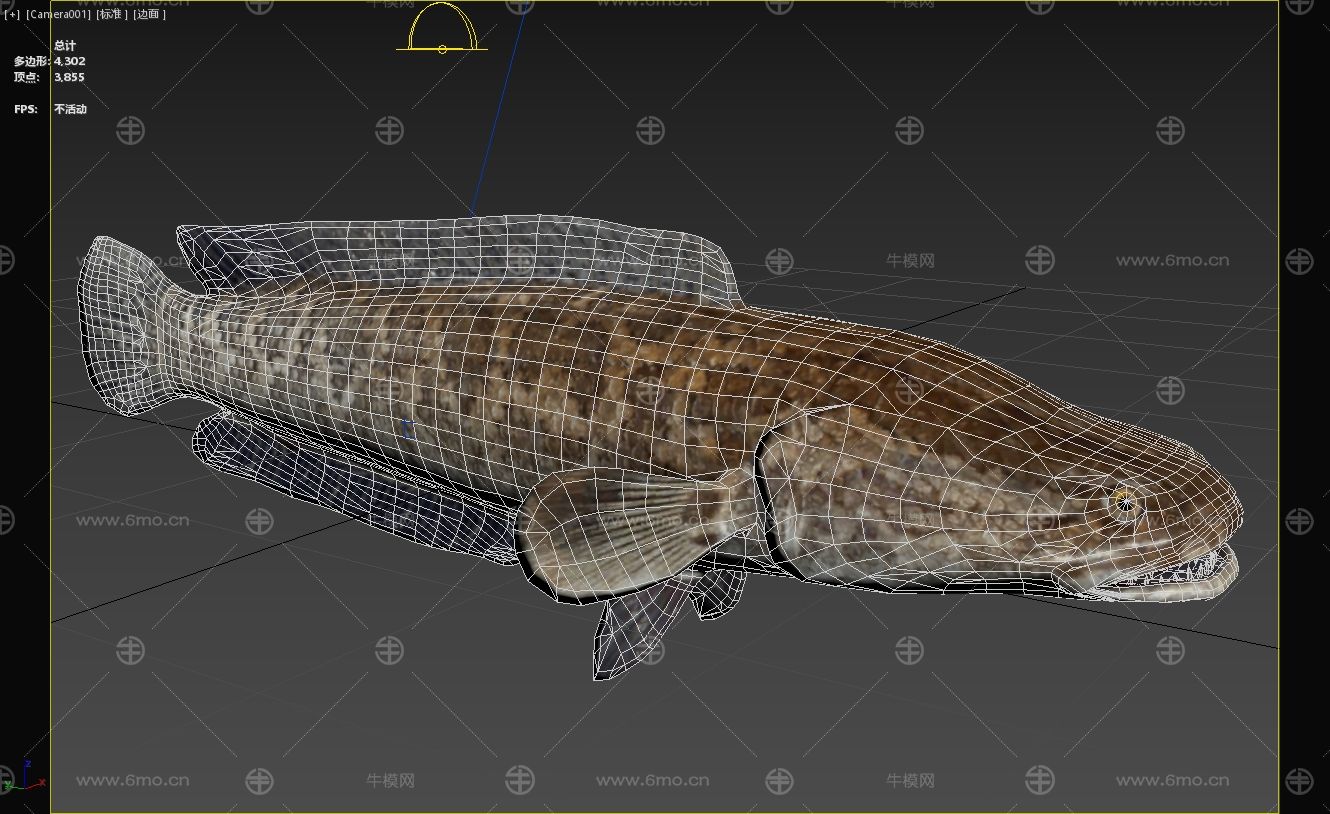Open the 标准 shading preset menu
Image resolution: width=1330 pixels, height=814 pixels.
coord(112,14)
